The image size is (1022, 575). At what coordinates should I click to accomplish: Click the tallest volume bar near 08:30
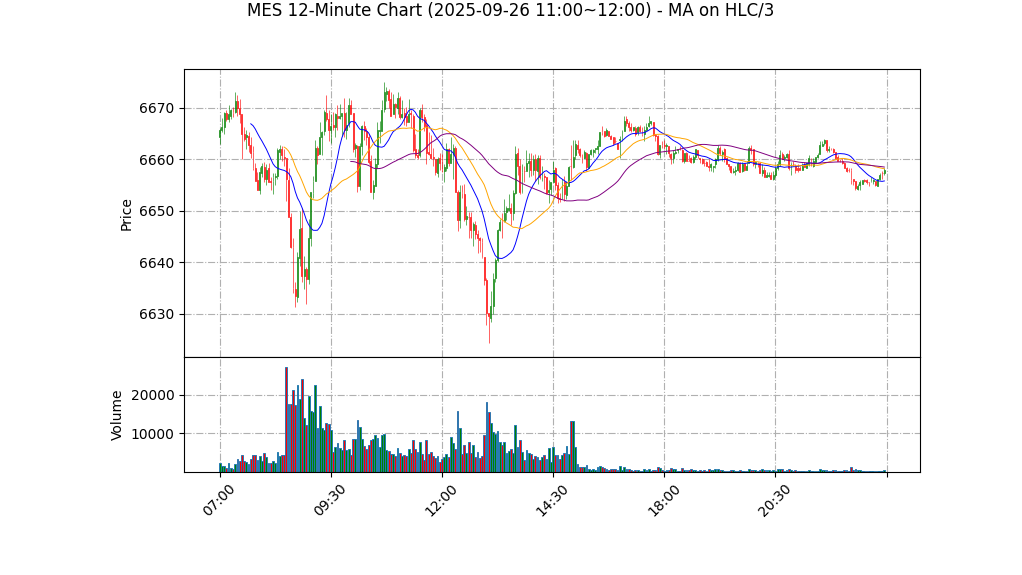point(286,419)
